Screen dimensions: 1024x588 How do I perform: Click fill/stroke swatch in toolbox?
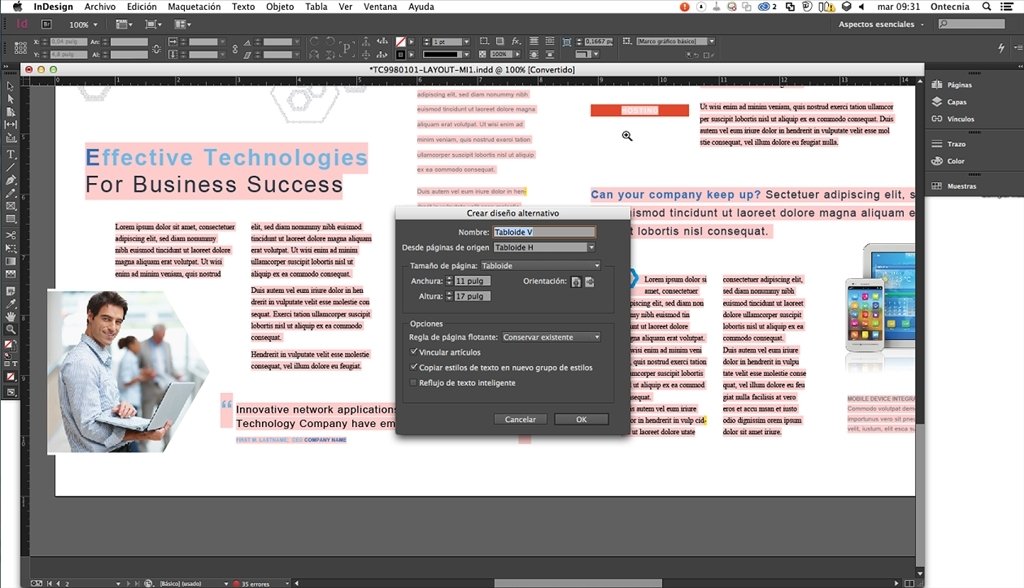point(10,344)
